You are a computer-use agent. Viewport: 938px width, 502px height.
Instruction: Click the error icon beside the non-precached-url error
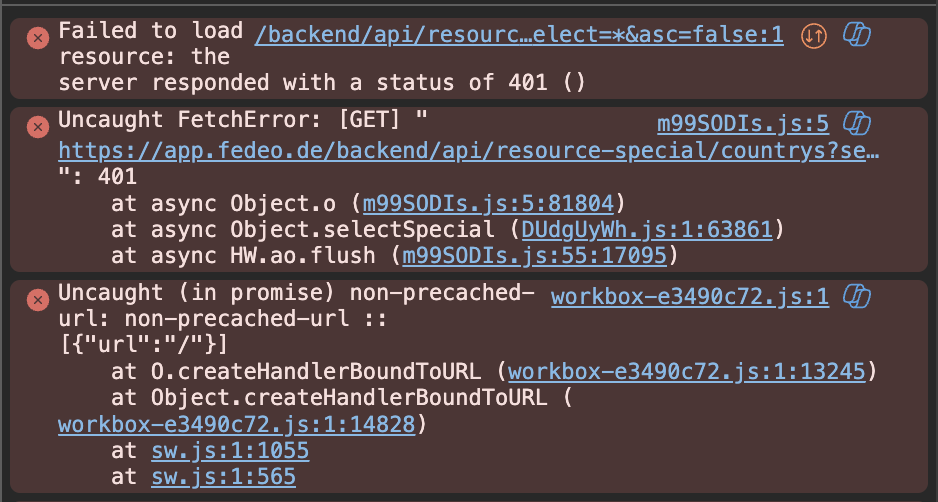point(37,300)
